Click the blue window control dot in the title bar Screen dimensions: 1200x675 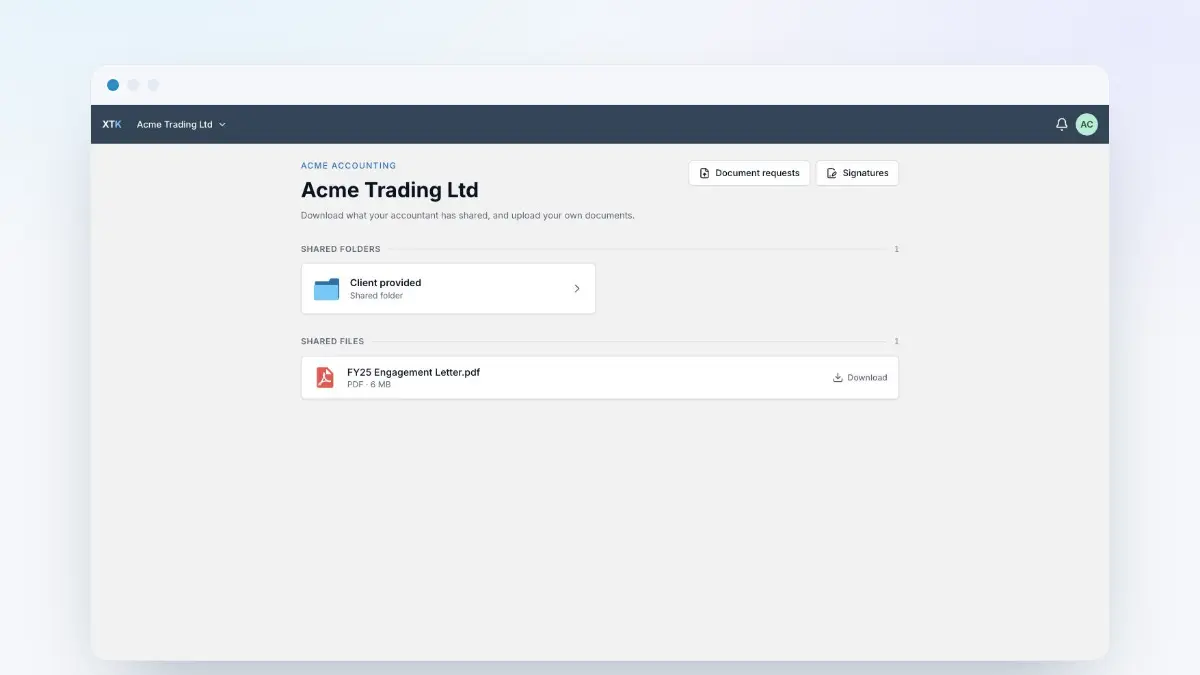pos(113,85)
